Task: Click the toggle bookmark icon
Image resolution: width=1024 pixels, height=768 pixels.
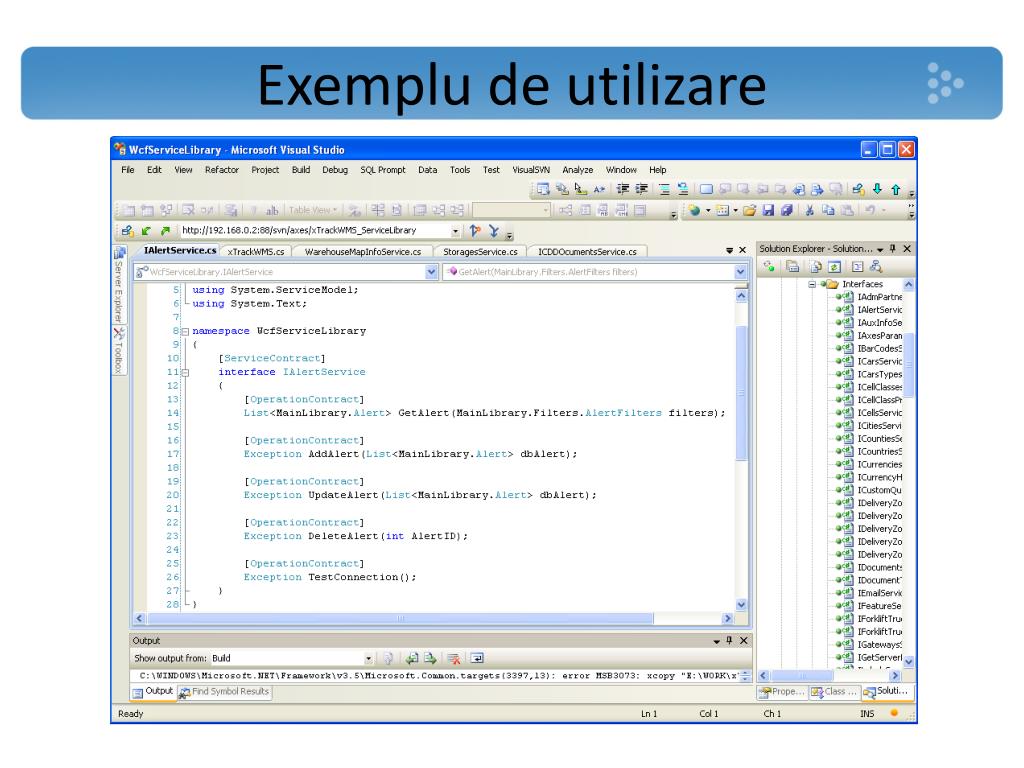Action: [x=706, y=189]
